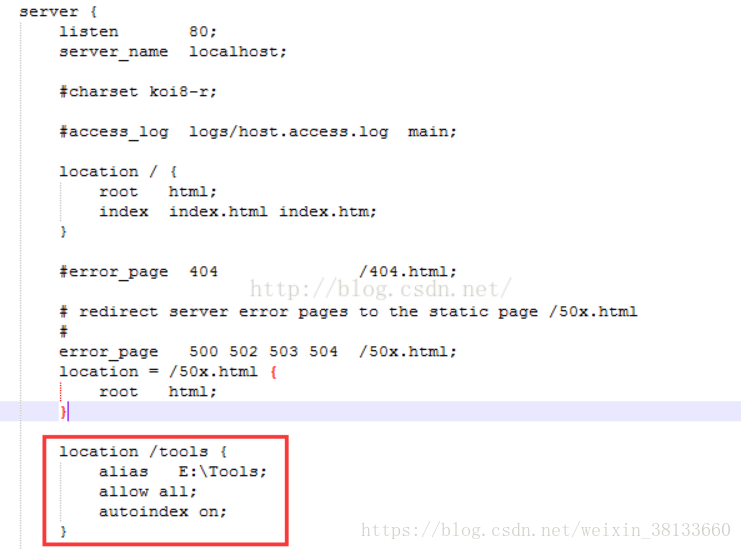Click the 'localhost;' server name value

click(238, 52)
